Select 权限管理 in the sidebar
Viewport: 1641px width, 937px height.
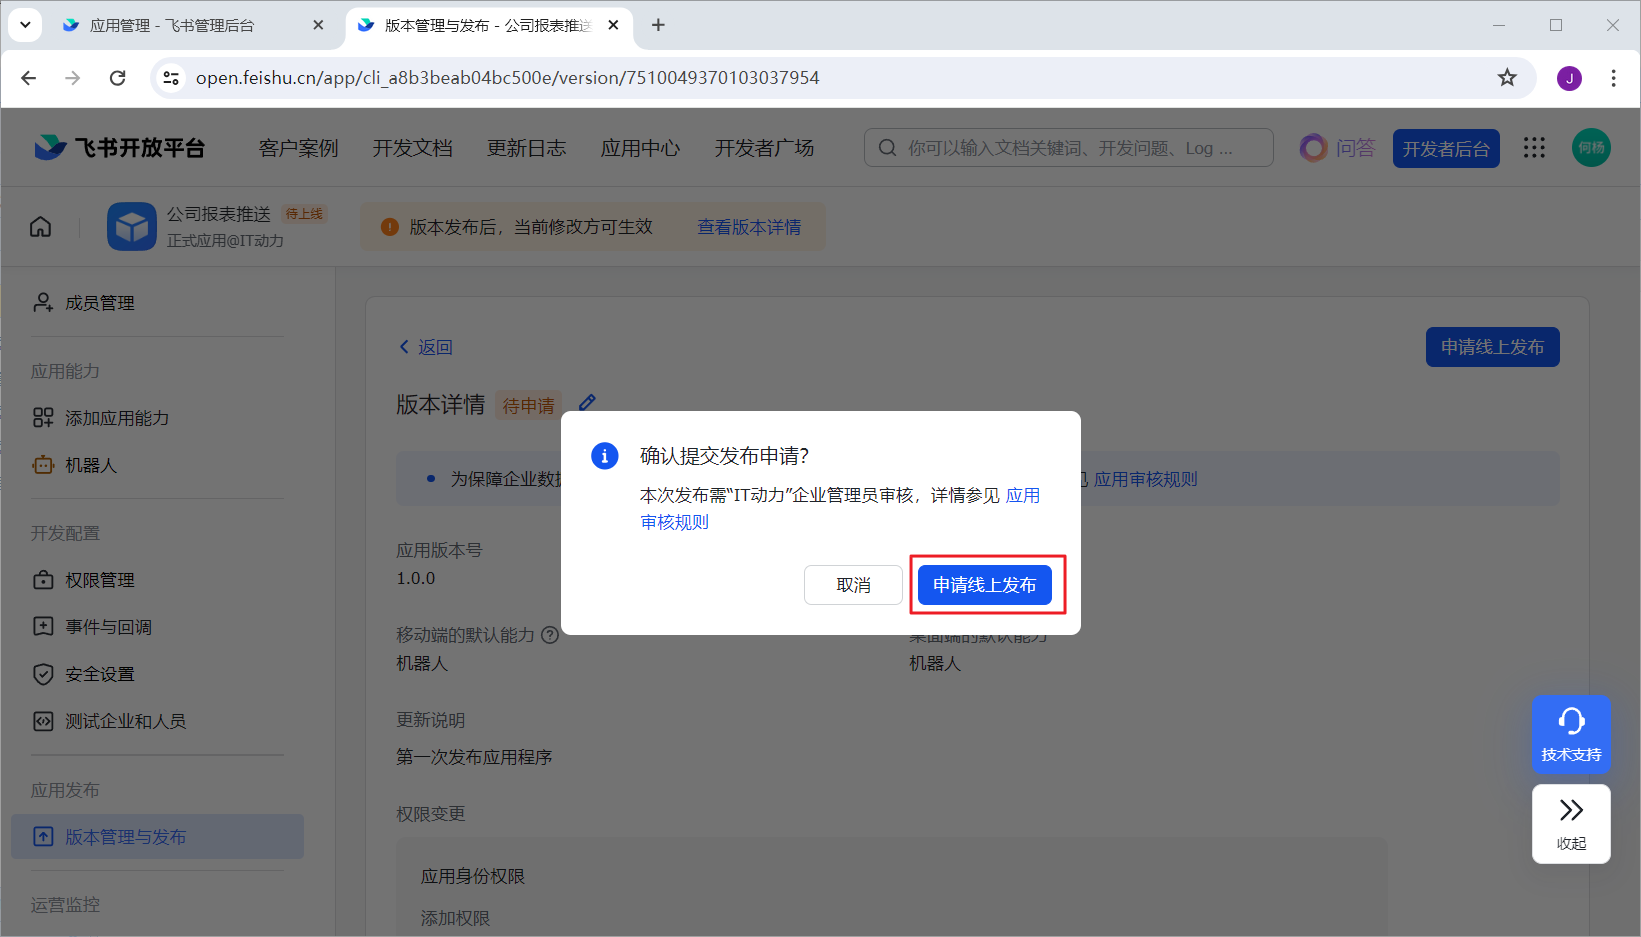point(99,580)
